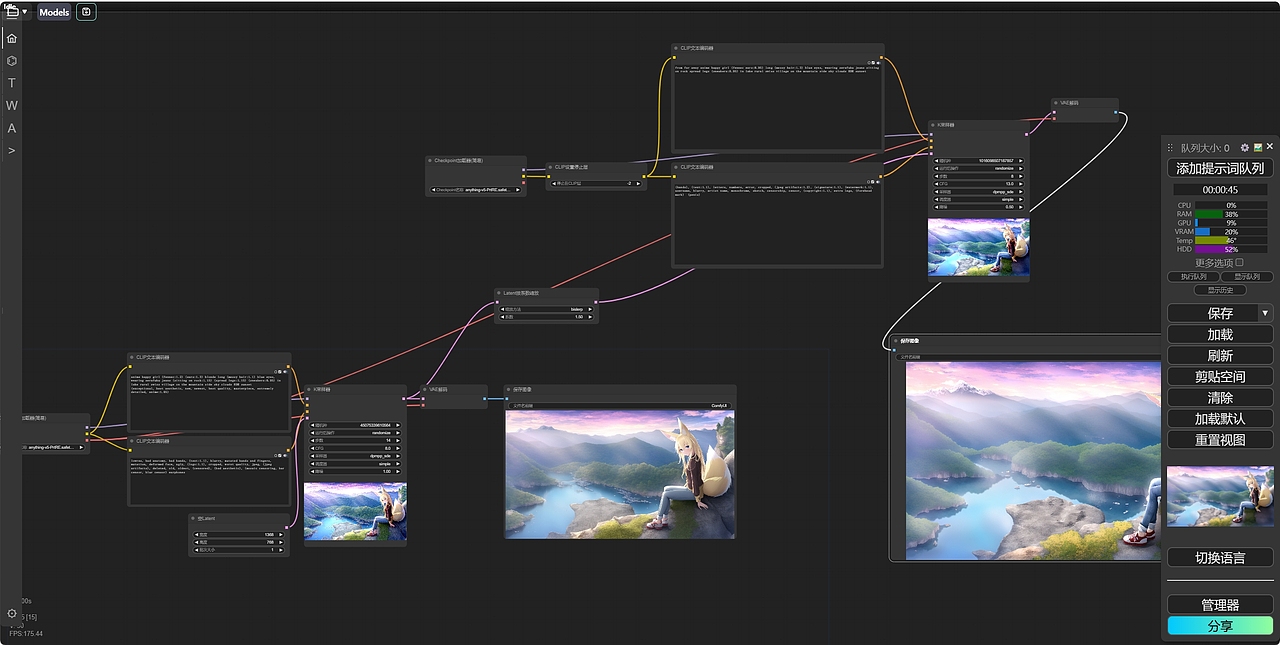Select the W sidebar icon
1280x645 pixels.
tap(11, 105)
